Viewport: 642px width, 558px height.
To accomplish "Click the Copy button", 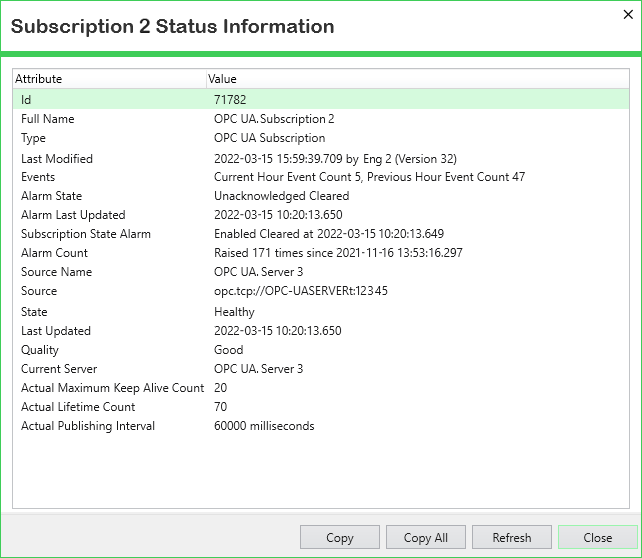I will (x=340, y=537).
